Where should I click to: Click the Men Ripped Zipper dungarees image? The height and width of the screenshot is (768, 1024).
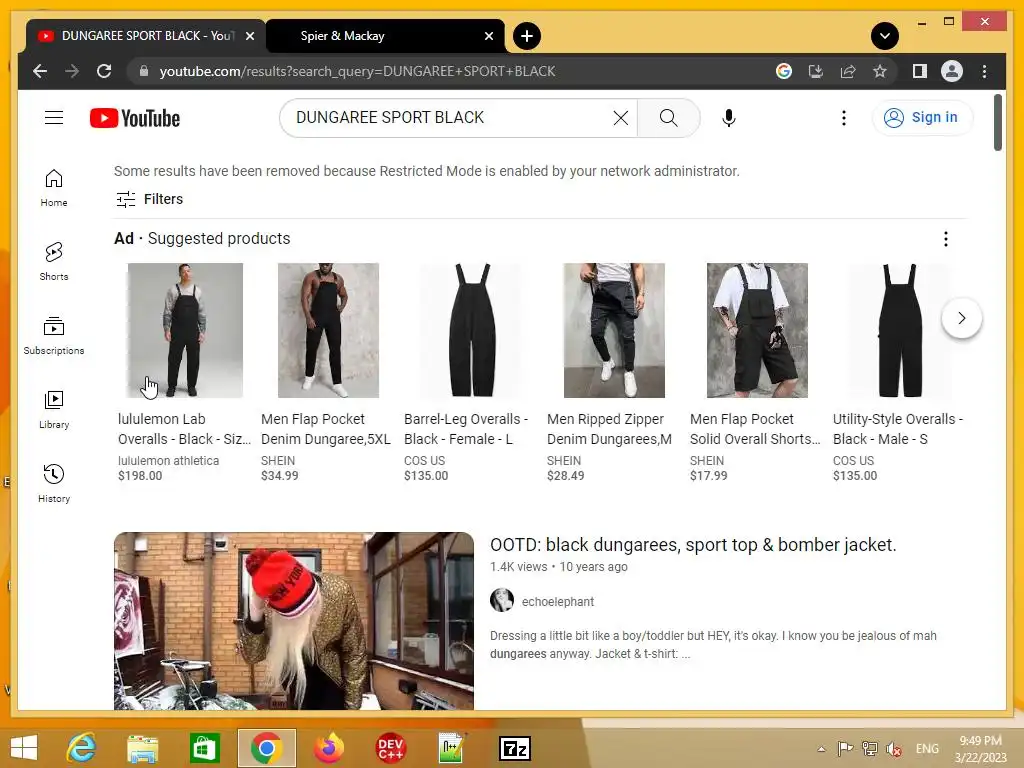[x=614, y=330]
